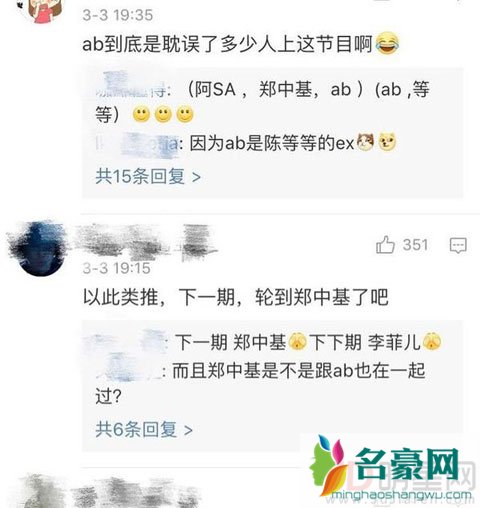Expand the 共6条回复 replies thread
This screenshot has width=480, height=508.
(x=144, y=430)
